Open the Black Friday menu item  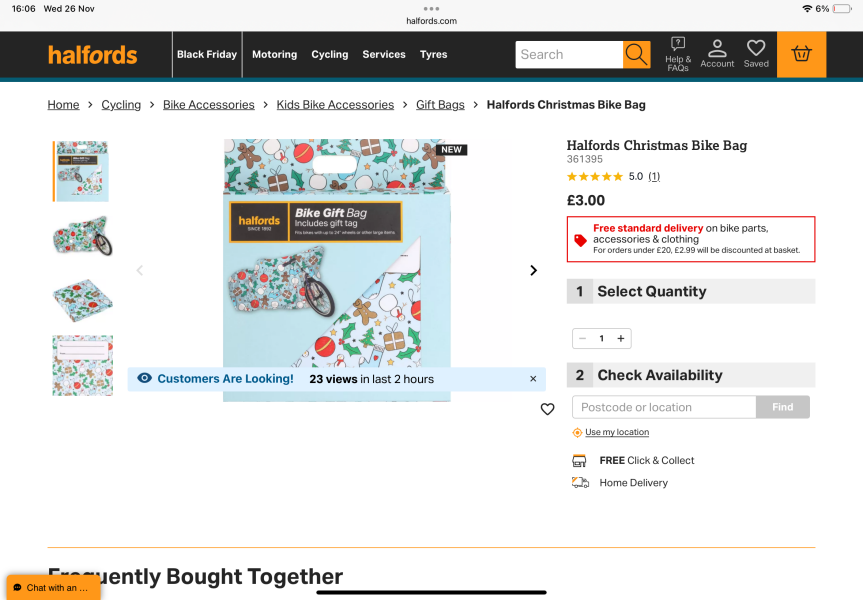click(207, 54)
